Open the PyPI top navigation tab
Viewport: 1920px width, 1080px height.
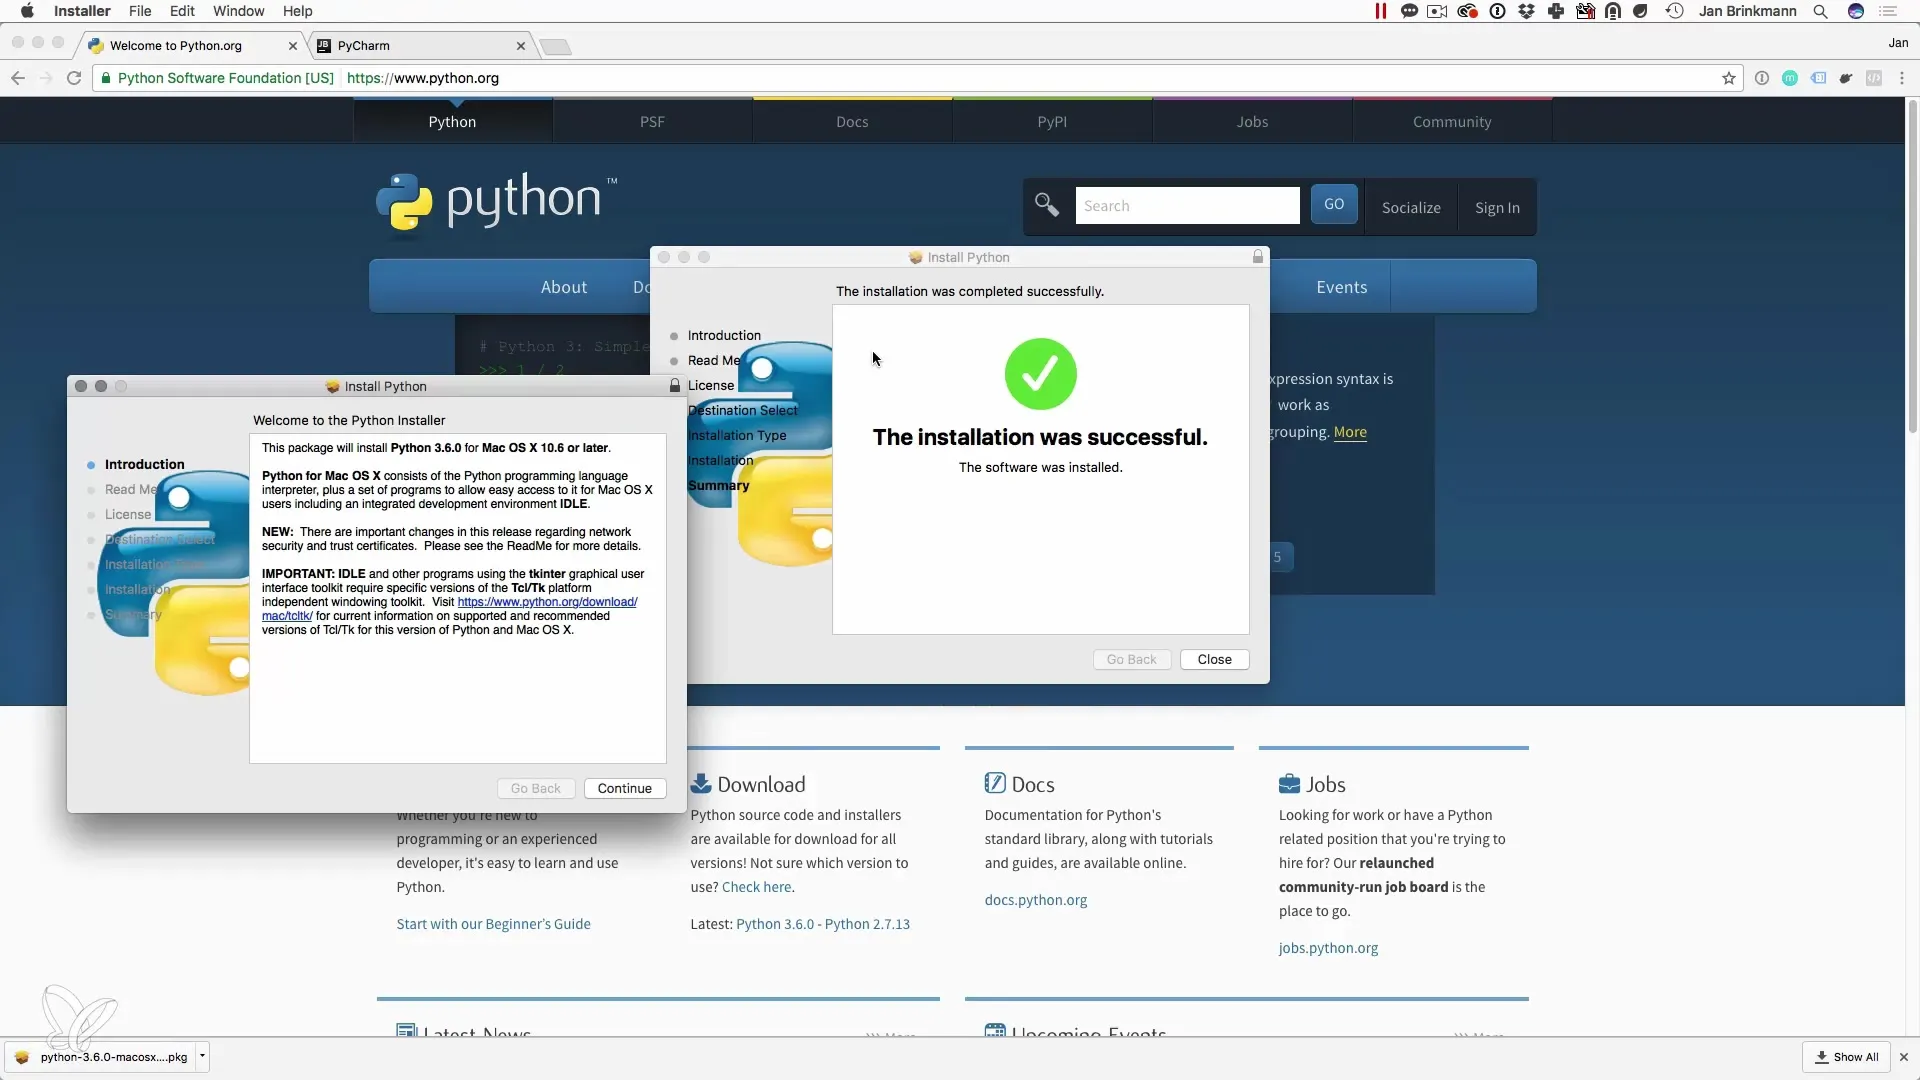pos(1052,121)
